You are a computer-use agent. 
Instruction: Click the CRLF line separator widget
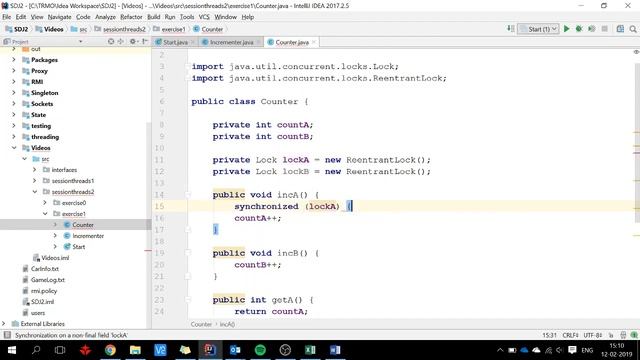pyautogui.click(x=570, y=335)
